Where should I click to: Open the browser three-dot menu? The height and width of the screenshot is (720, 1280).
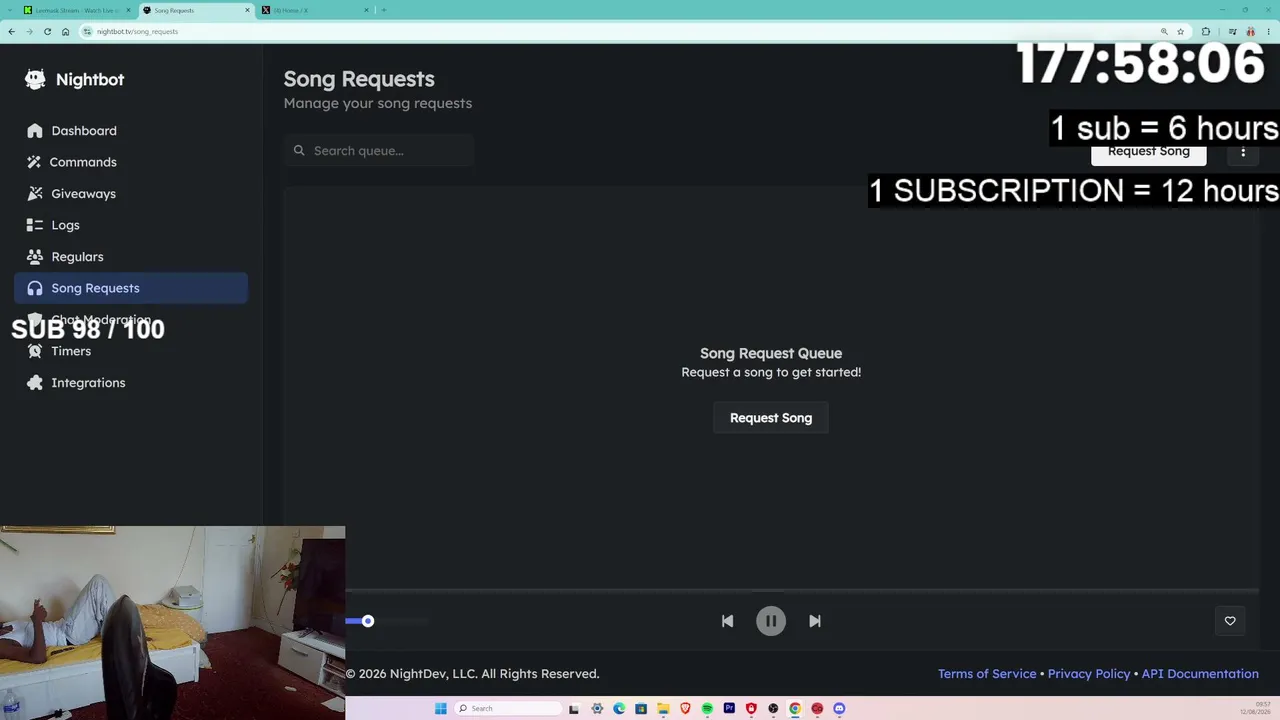pyautogui.click(x=1268, y=32)
